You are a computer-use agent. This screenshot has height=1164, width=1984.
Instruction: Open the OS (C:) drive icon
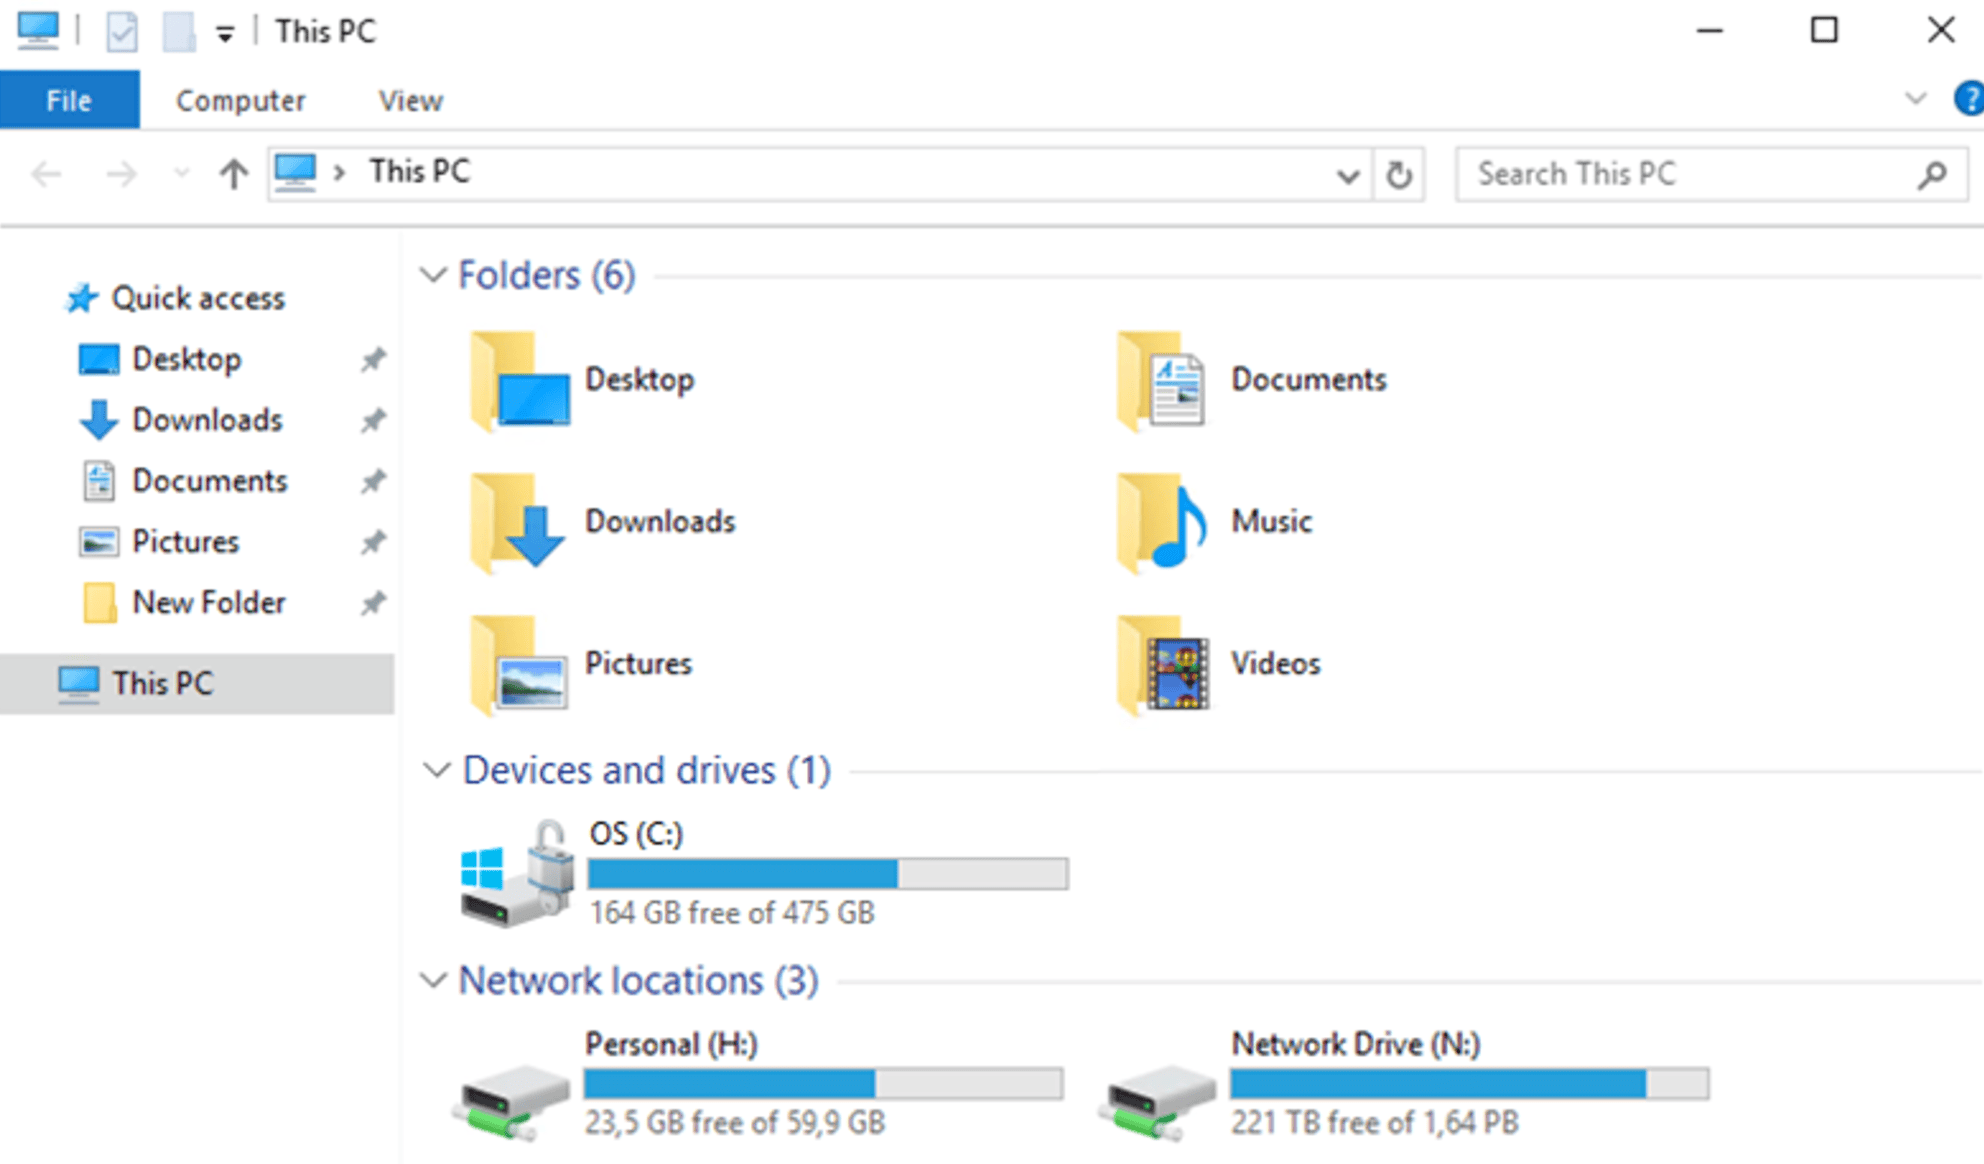point(516,875)
